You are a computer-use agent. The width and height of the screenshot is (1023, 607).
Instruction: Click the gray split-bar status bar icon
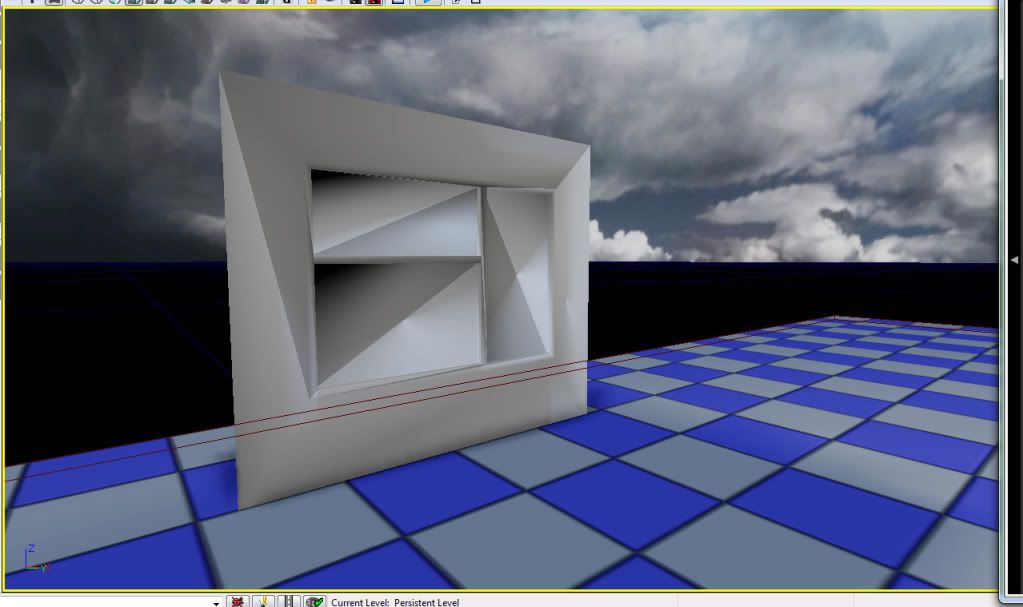click(x=288, y=601)
